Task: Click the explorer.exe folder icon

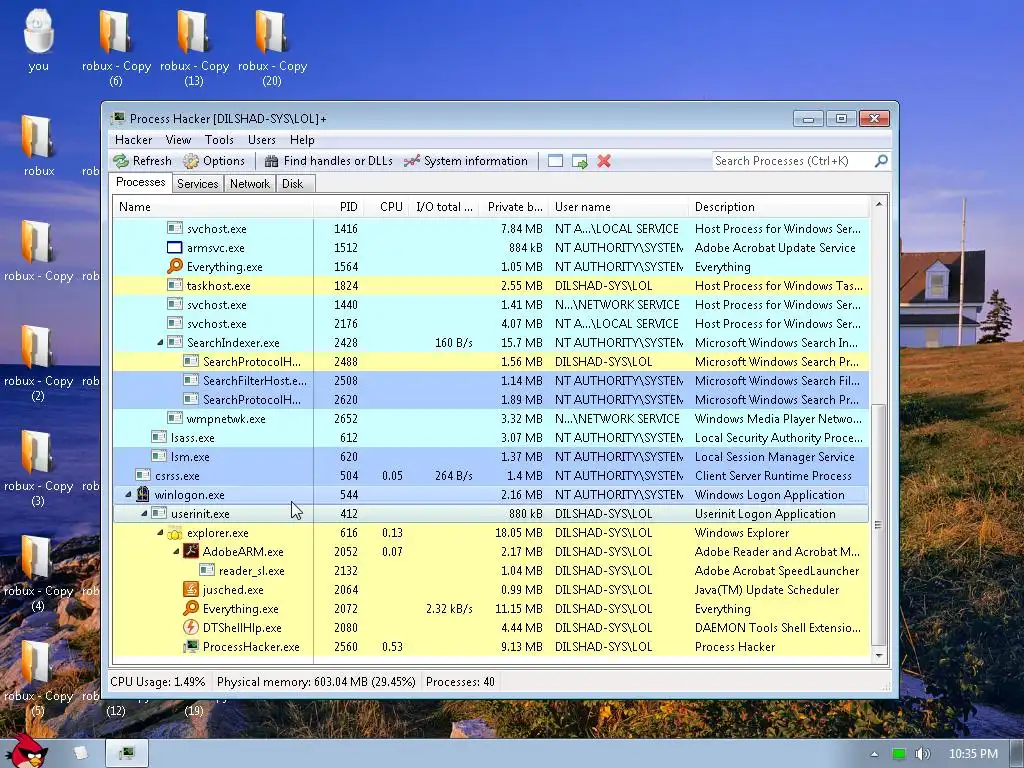Action: pos(174,533)
